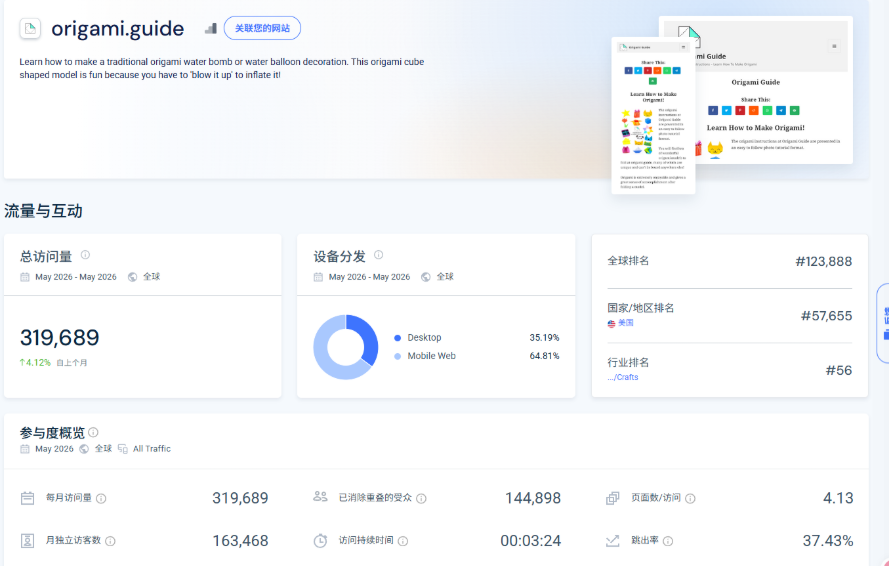Click the origami.guide domain heading

118,29
